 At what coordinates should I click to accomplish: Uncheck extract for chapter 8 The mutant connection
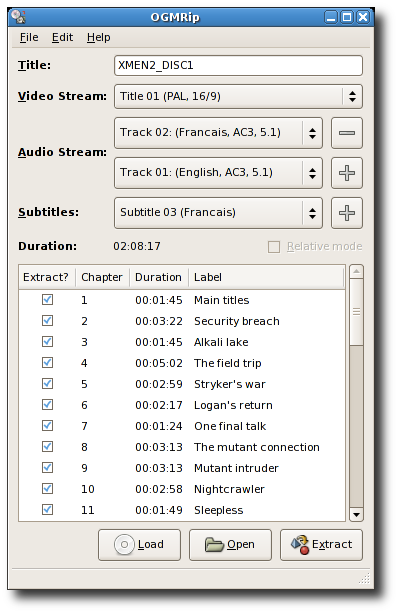[x=47, y=447]
